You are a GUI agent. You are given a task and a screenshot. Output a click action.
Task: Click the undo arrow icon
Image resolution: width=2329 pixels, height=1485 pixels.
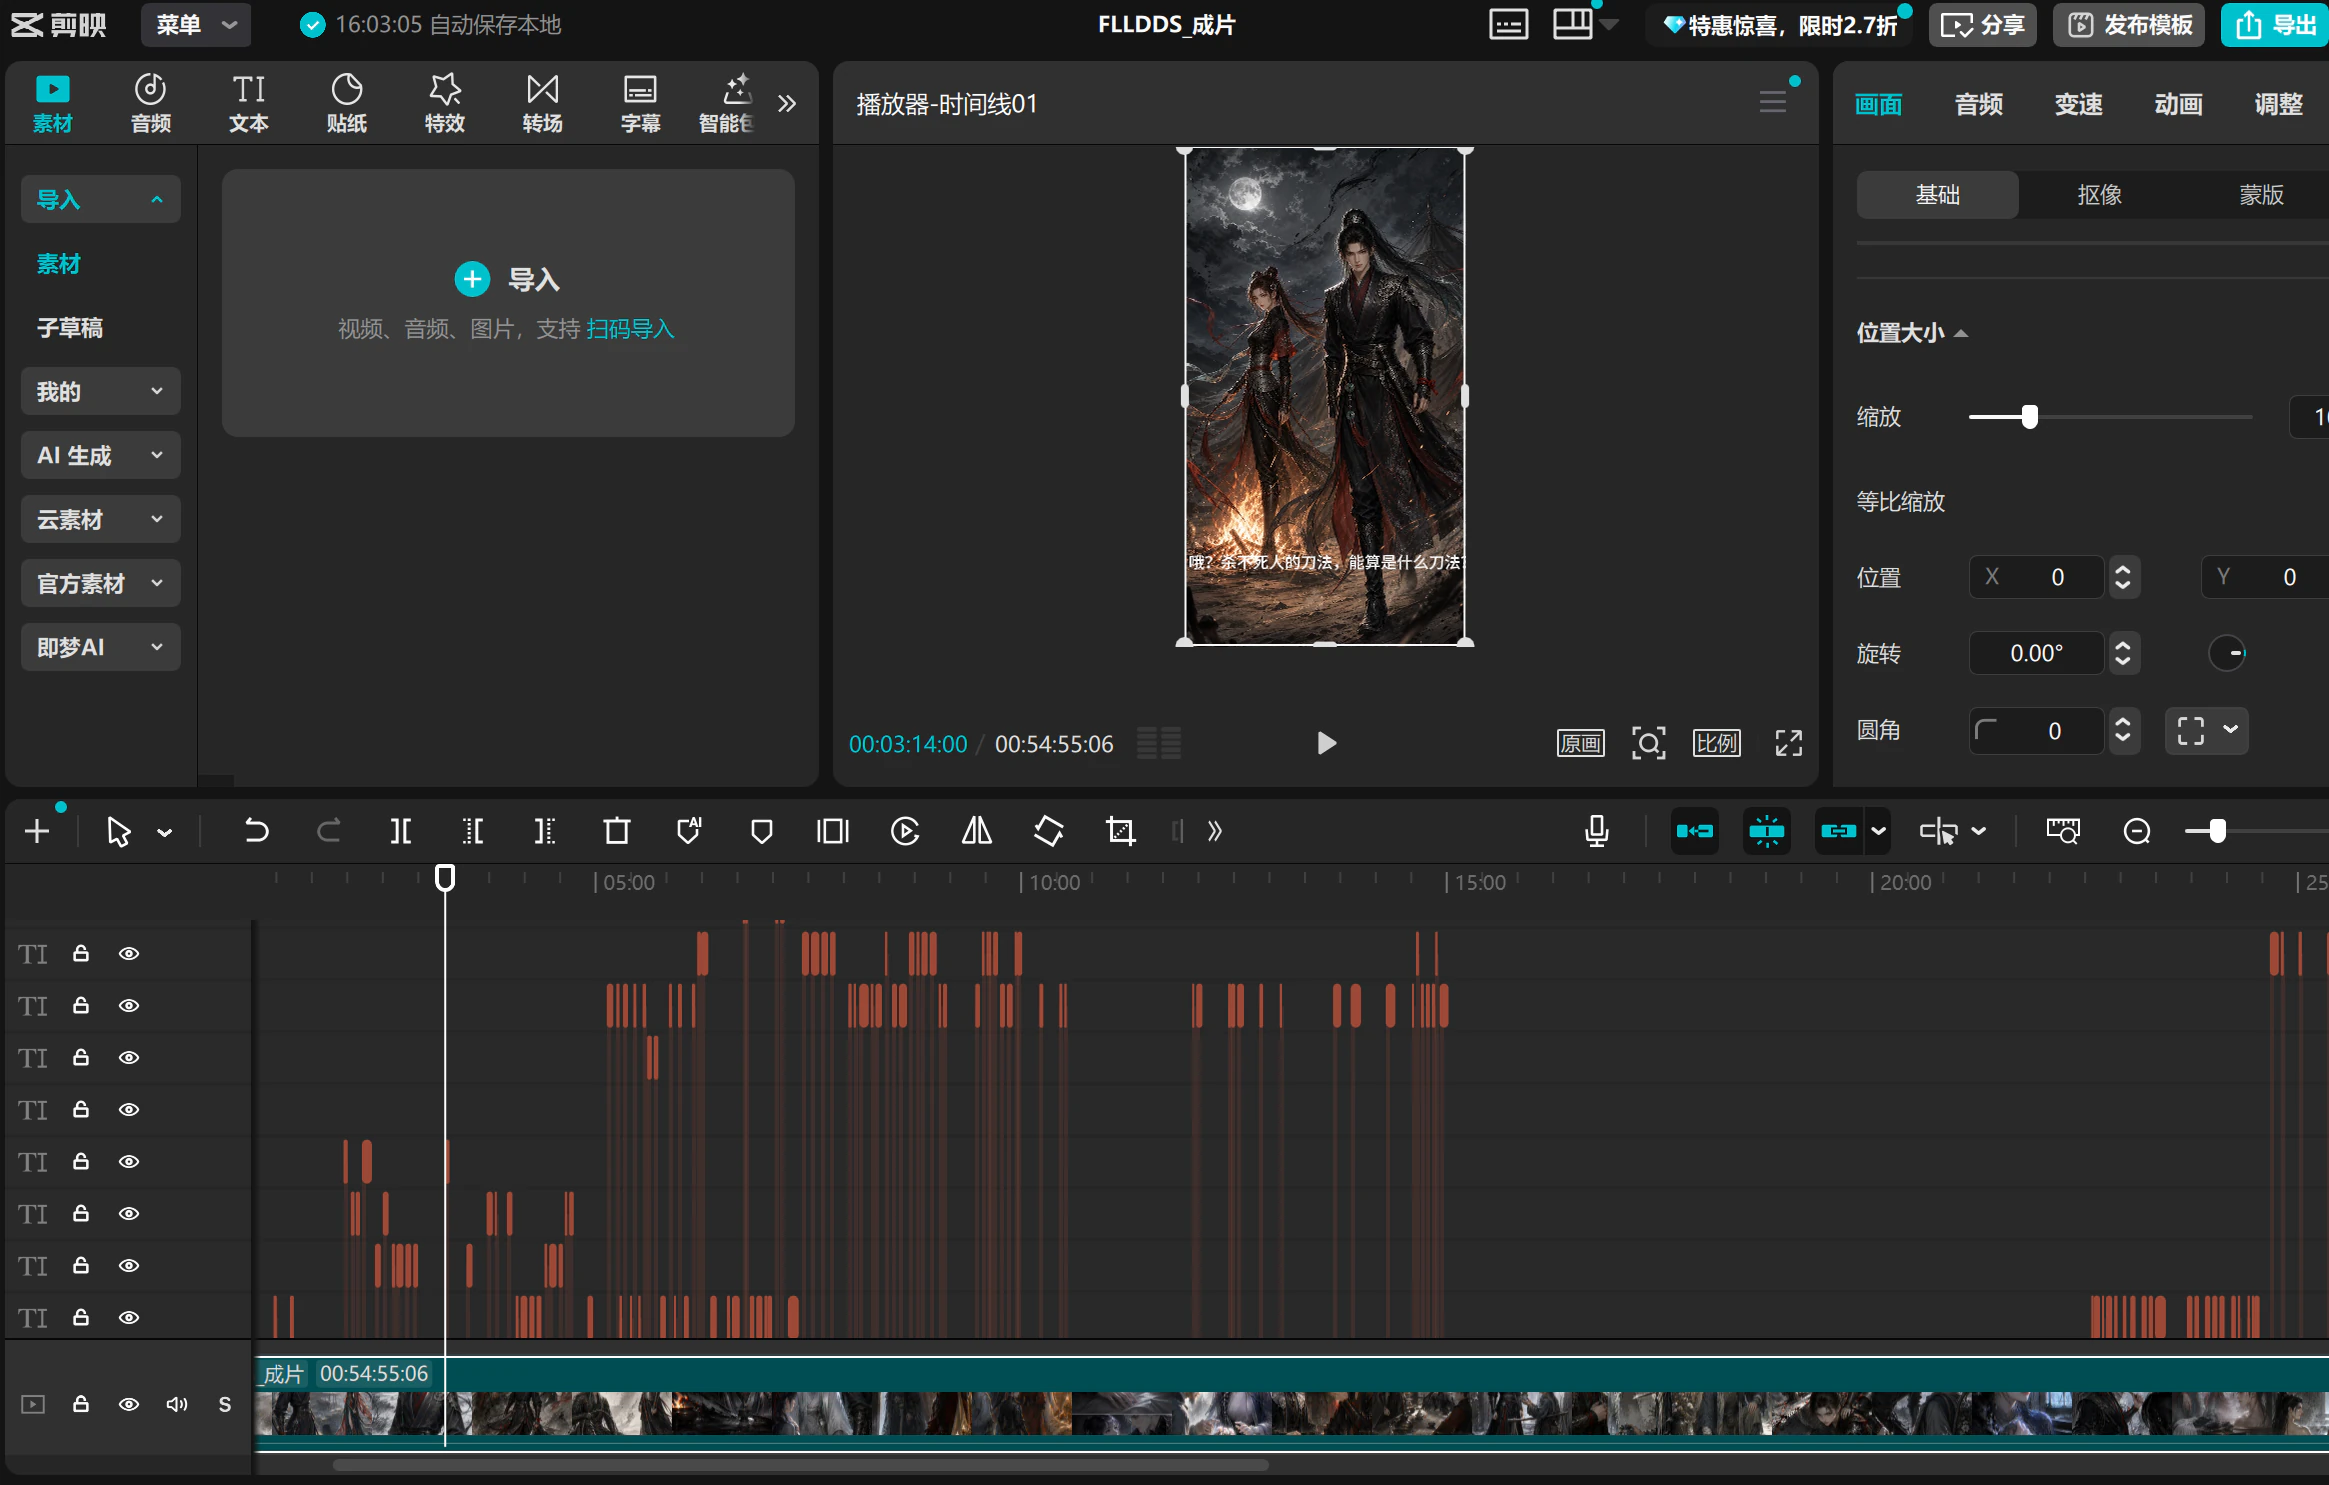click(256, 831)
